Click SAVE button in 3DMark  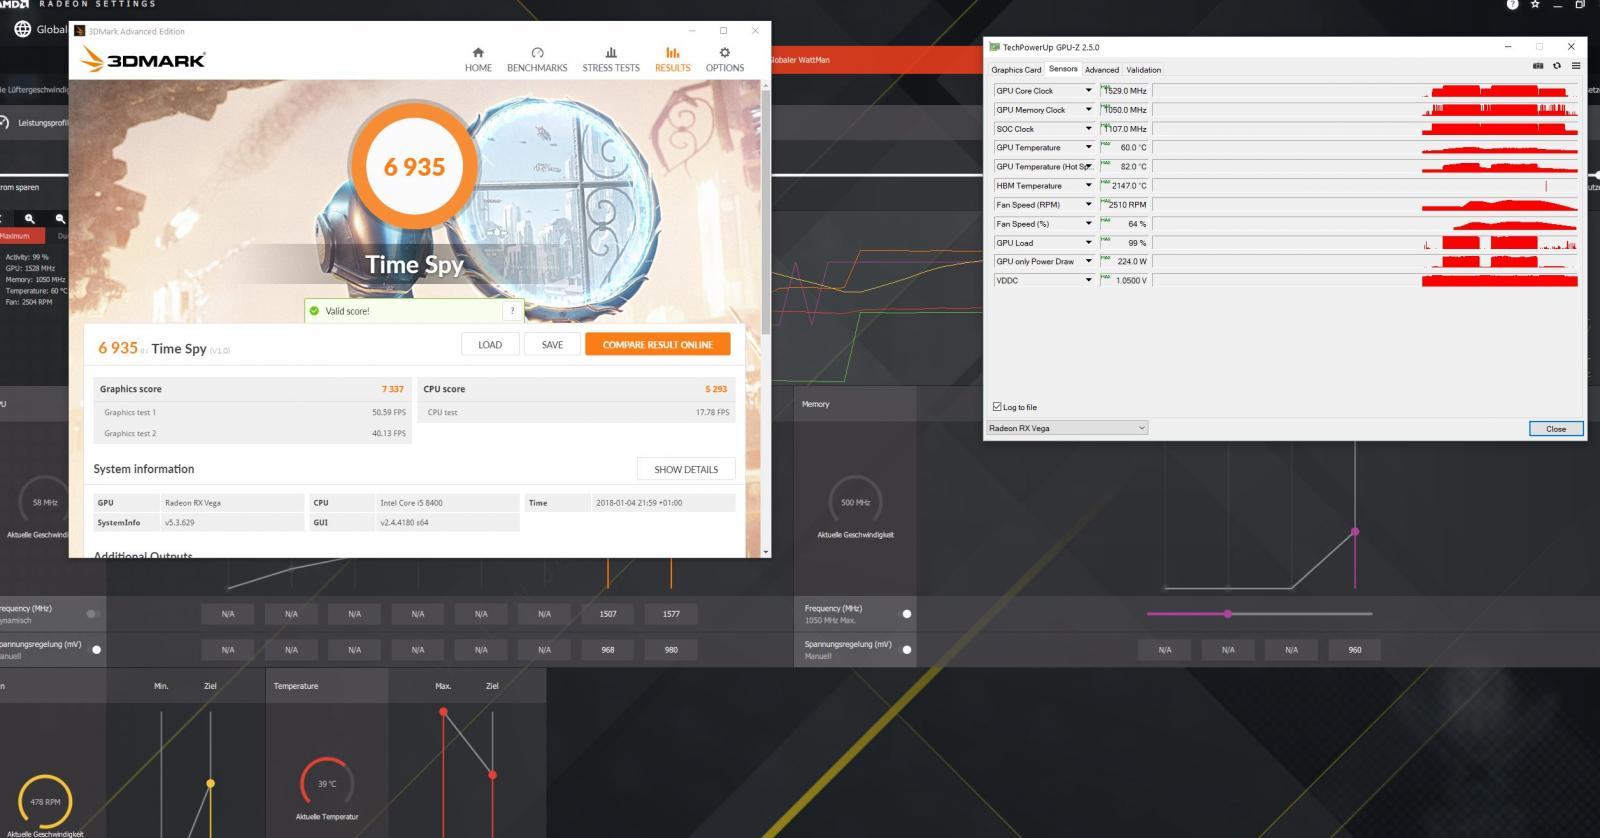(552, 345)
